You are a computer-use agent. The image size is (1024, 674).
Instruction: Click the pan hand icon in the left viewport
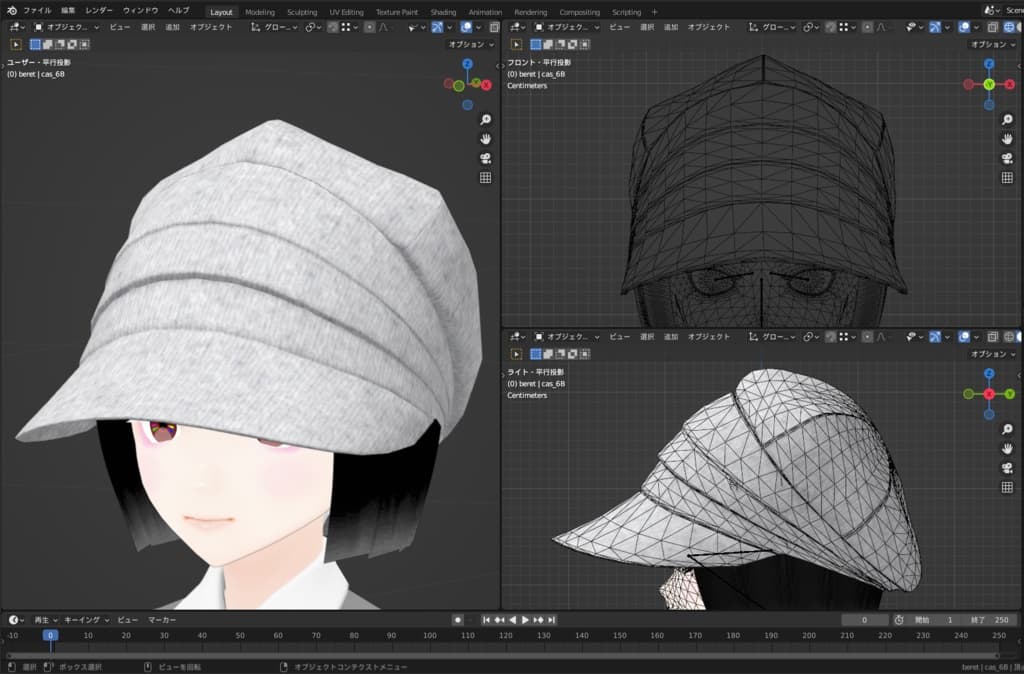[x=486, y=138]
